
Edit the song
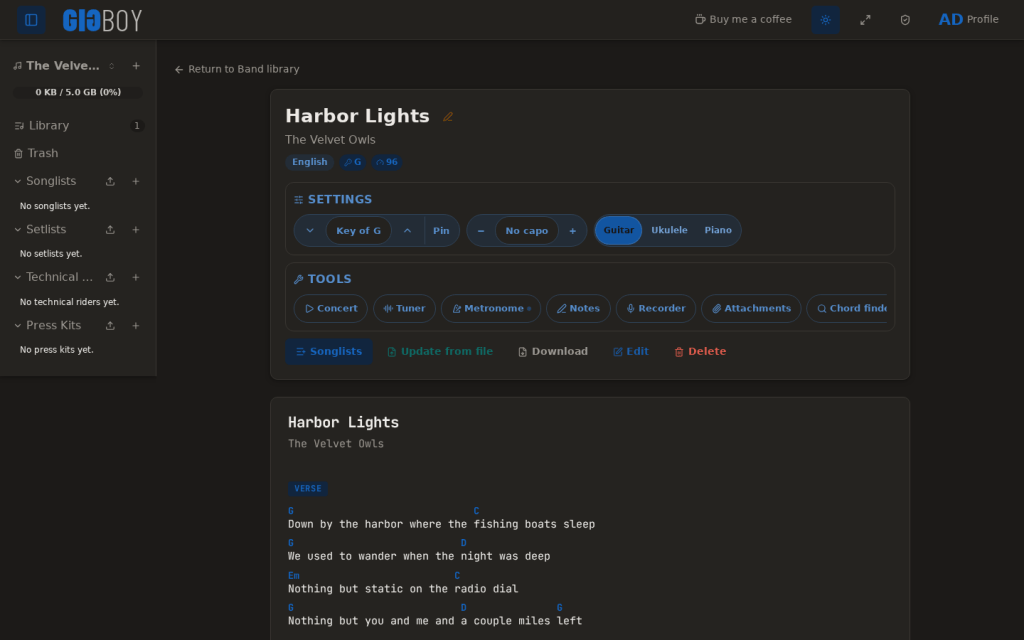[631, 351]
